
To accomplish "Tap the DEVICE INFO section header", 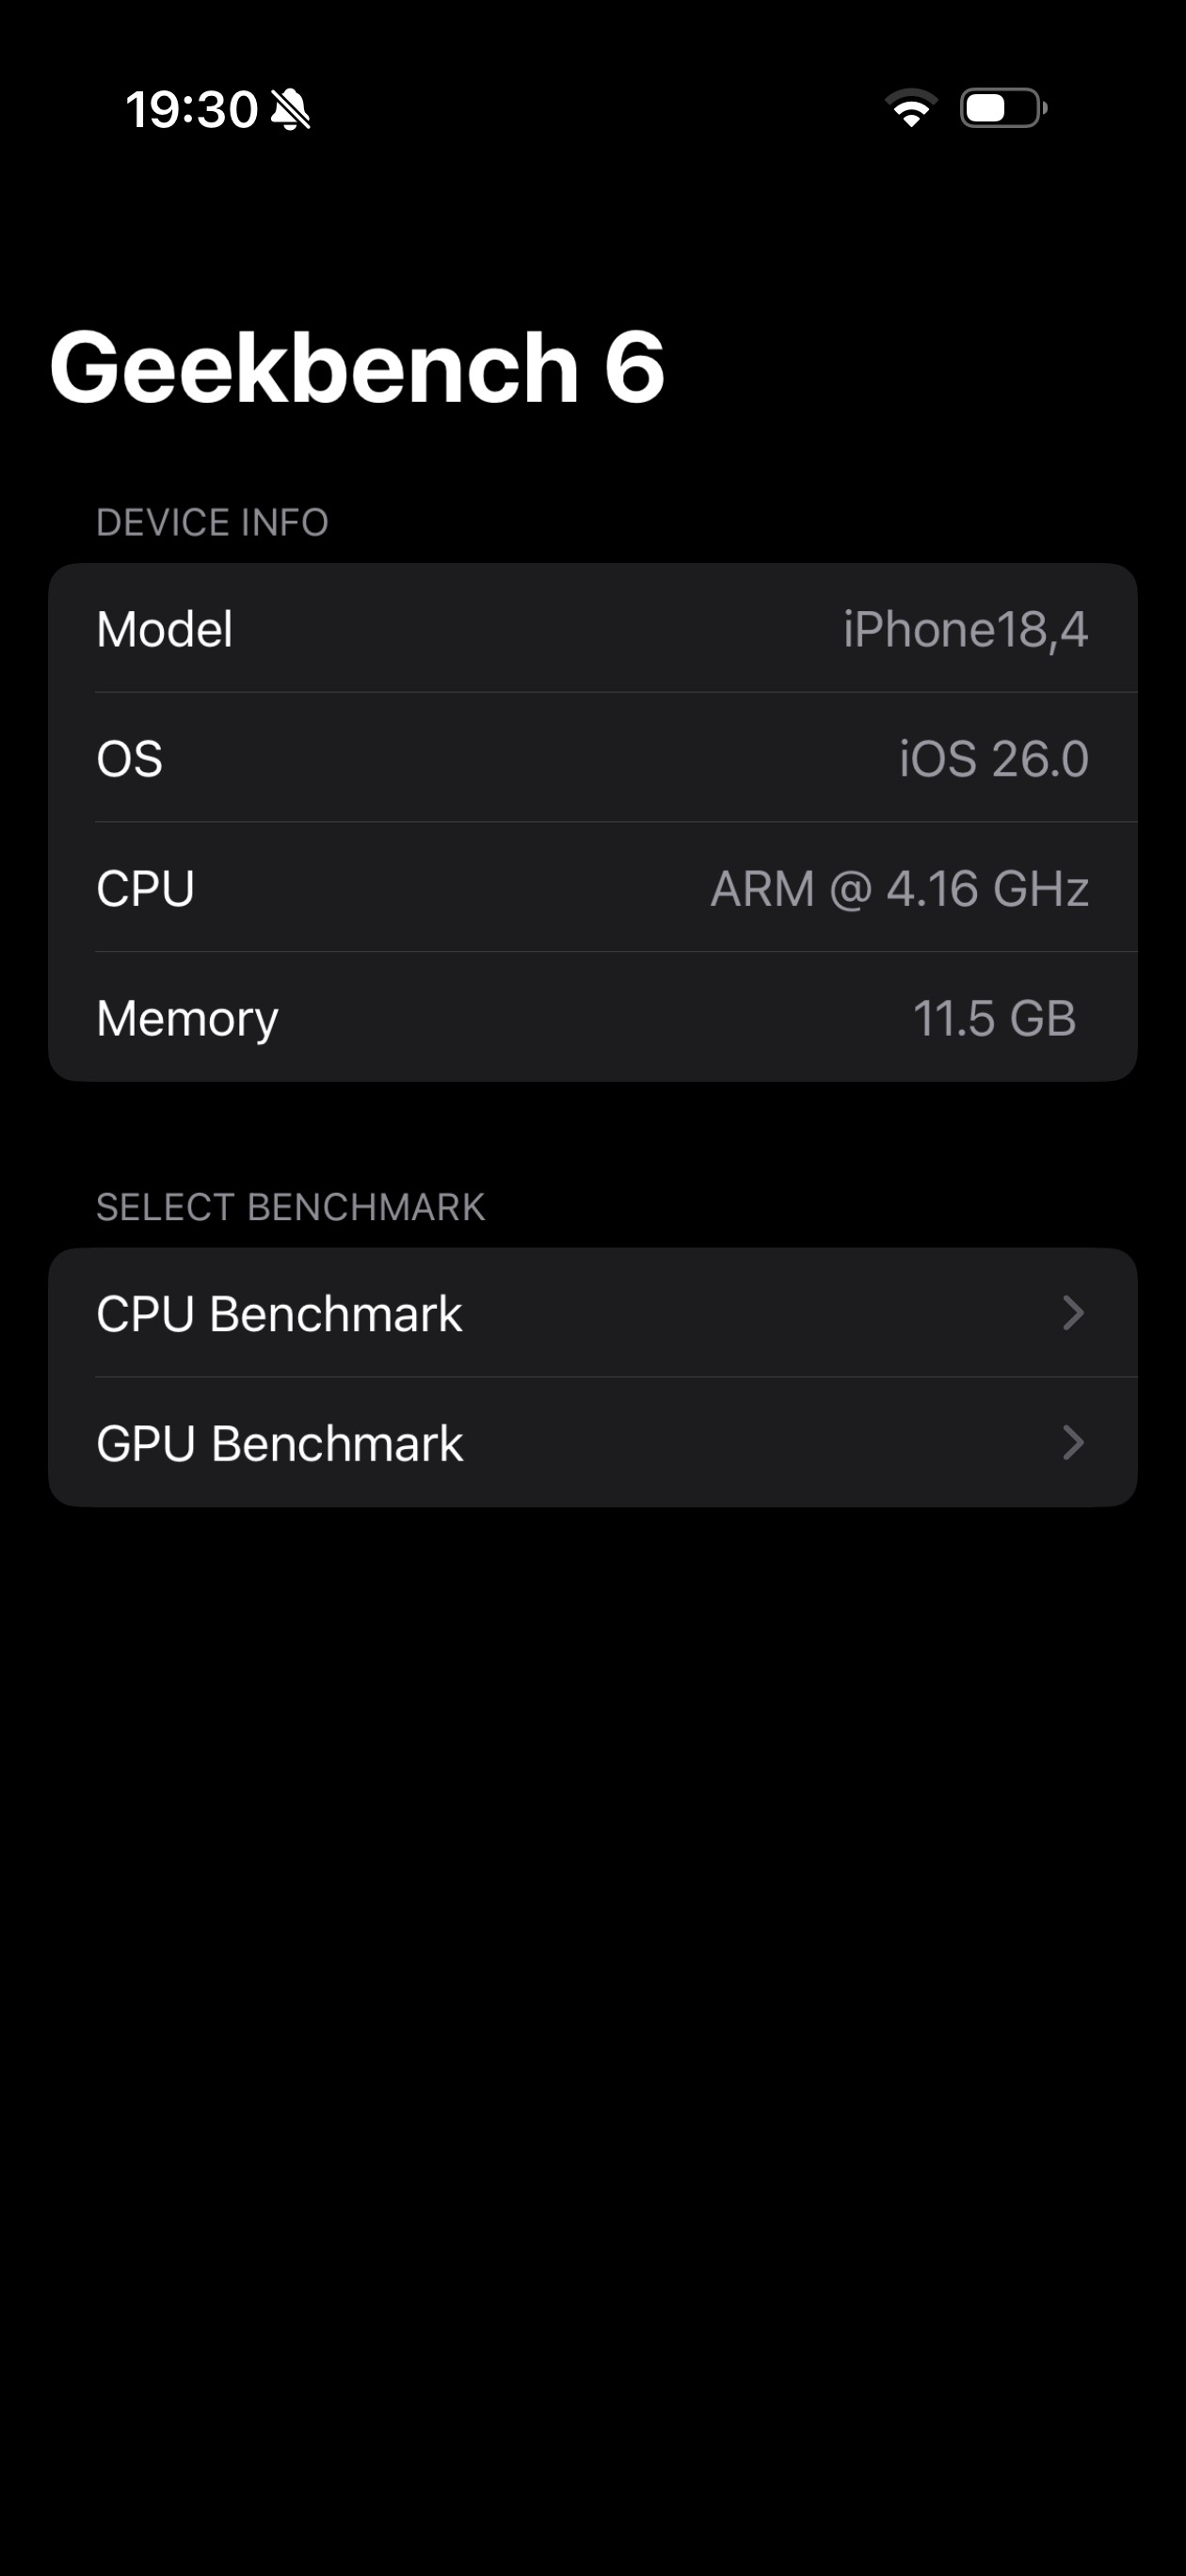I will (212, 522).
